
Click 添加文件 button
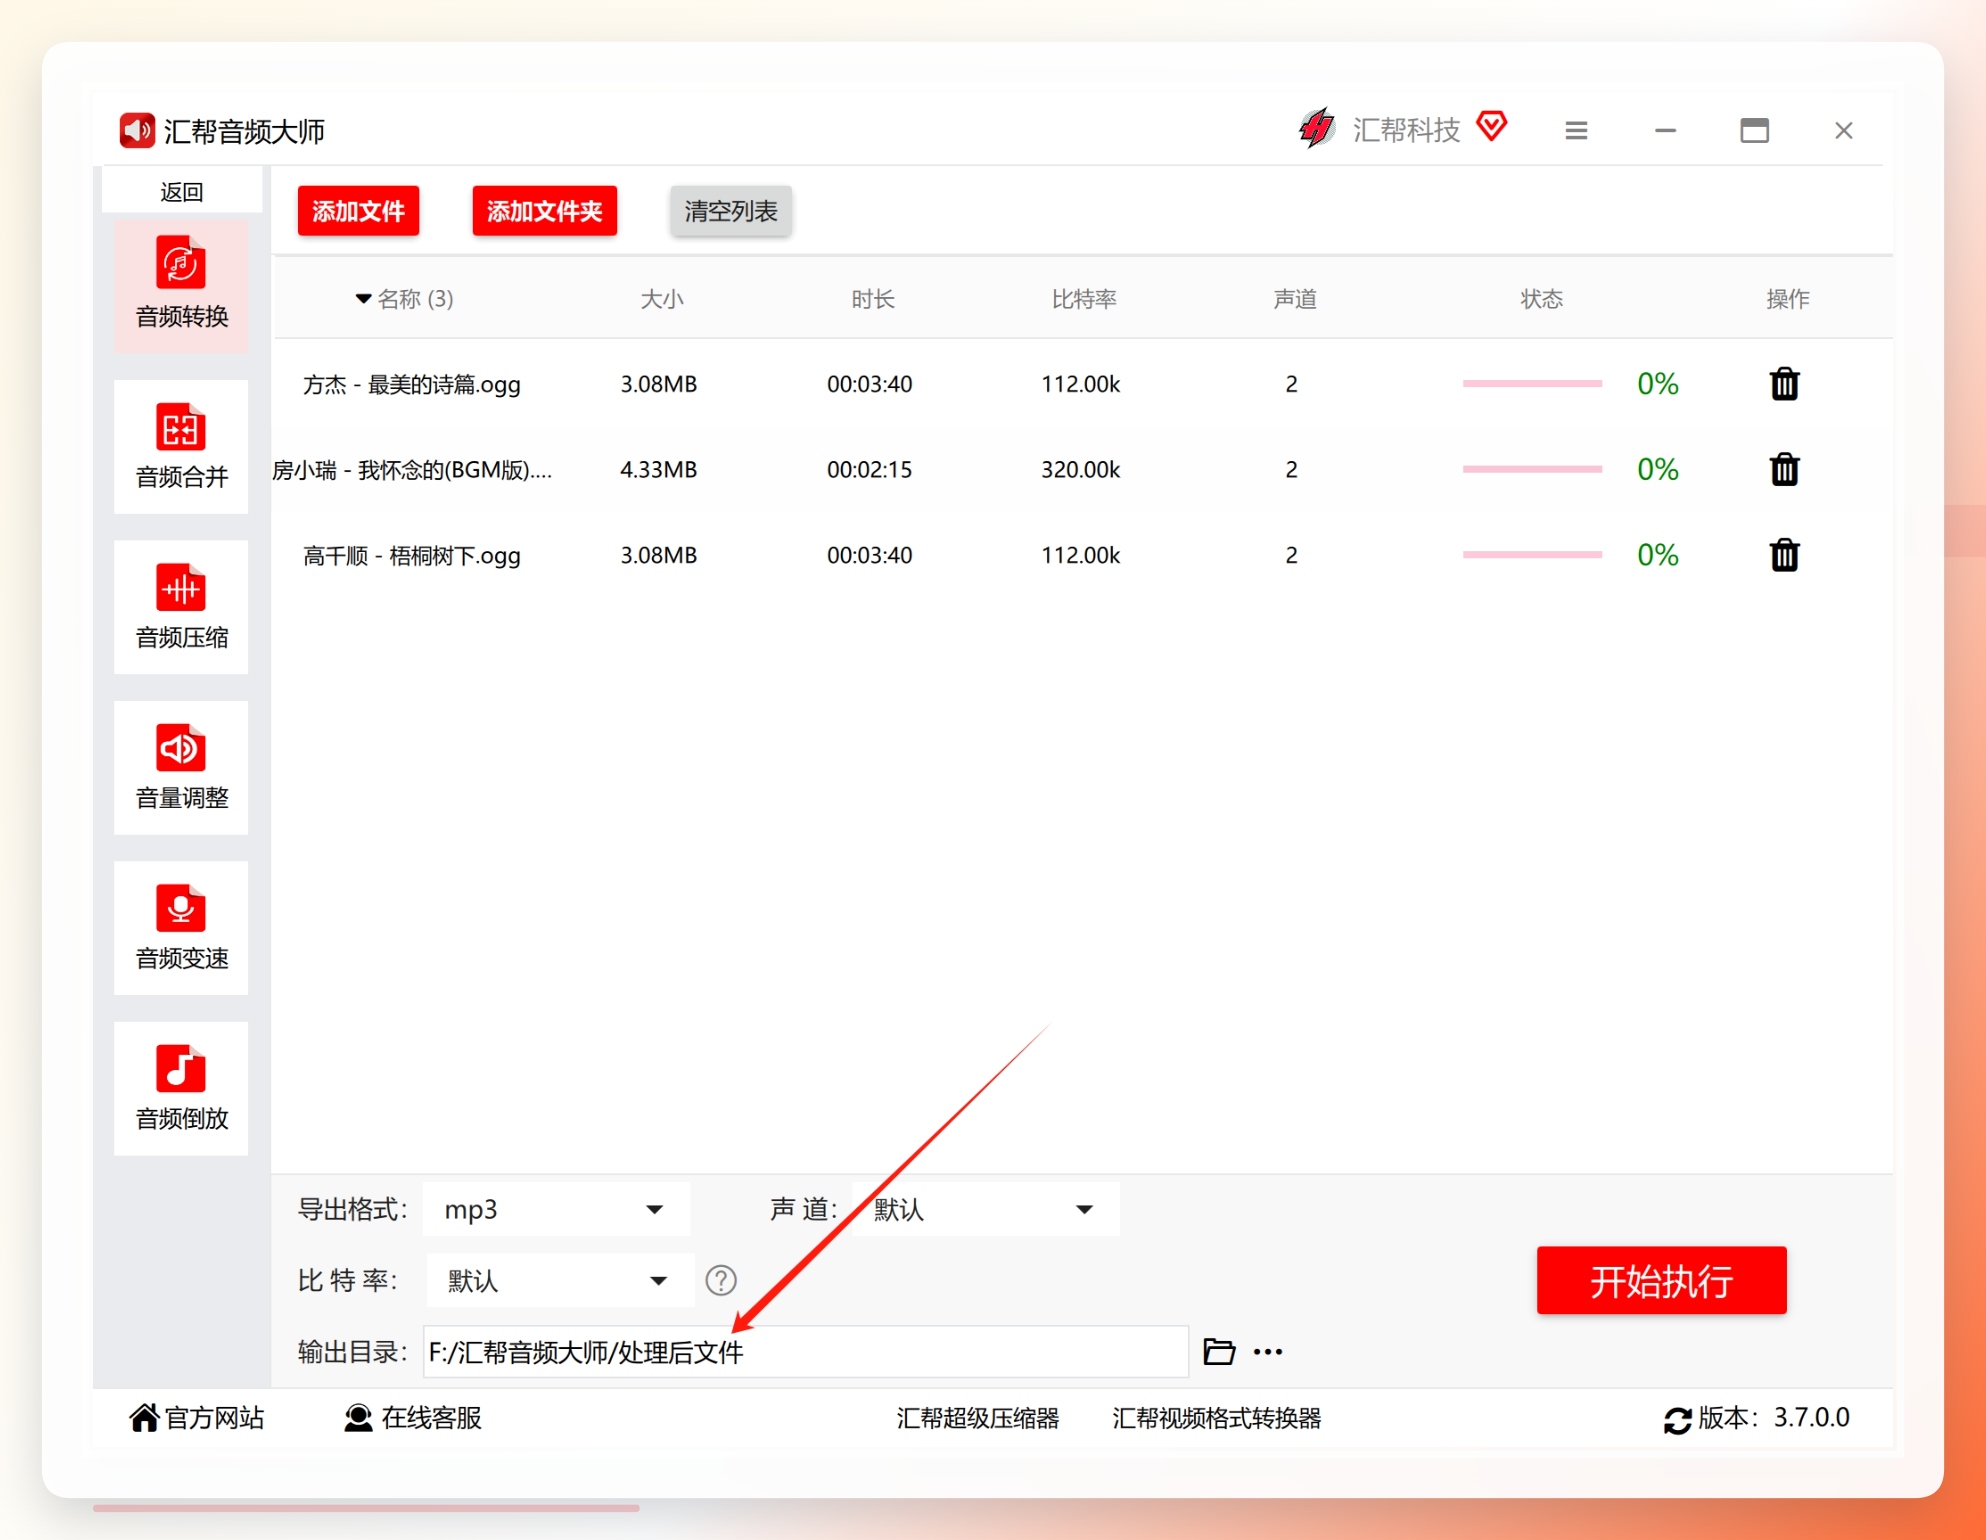tap(358, 211)
